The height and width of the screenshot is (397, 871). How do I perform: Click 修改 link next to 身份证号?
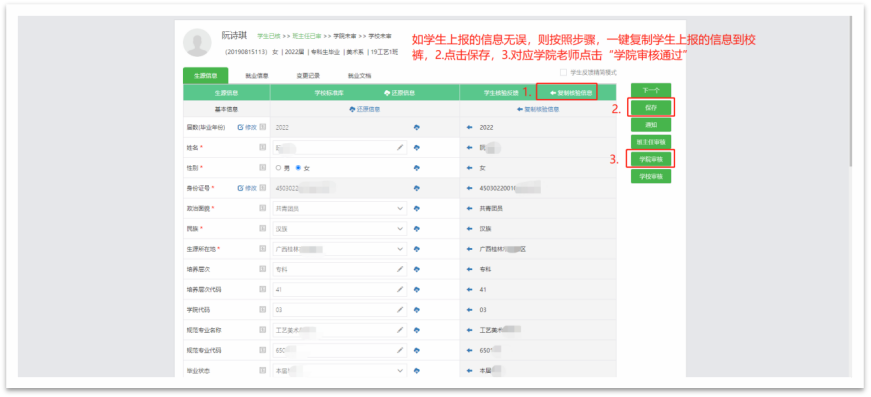coord(247,188)
